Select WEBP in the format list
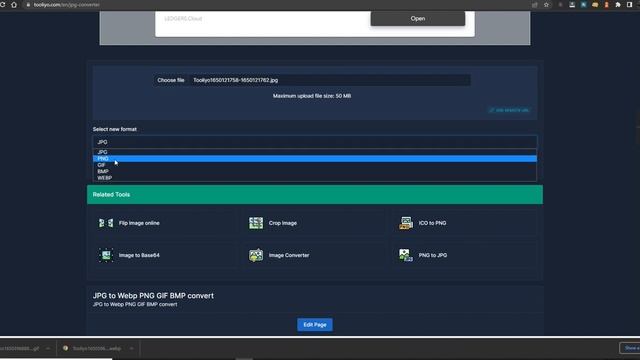The image size is (640, 360). point(315,178)
